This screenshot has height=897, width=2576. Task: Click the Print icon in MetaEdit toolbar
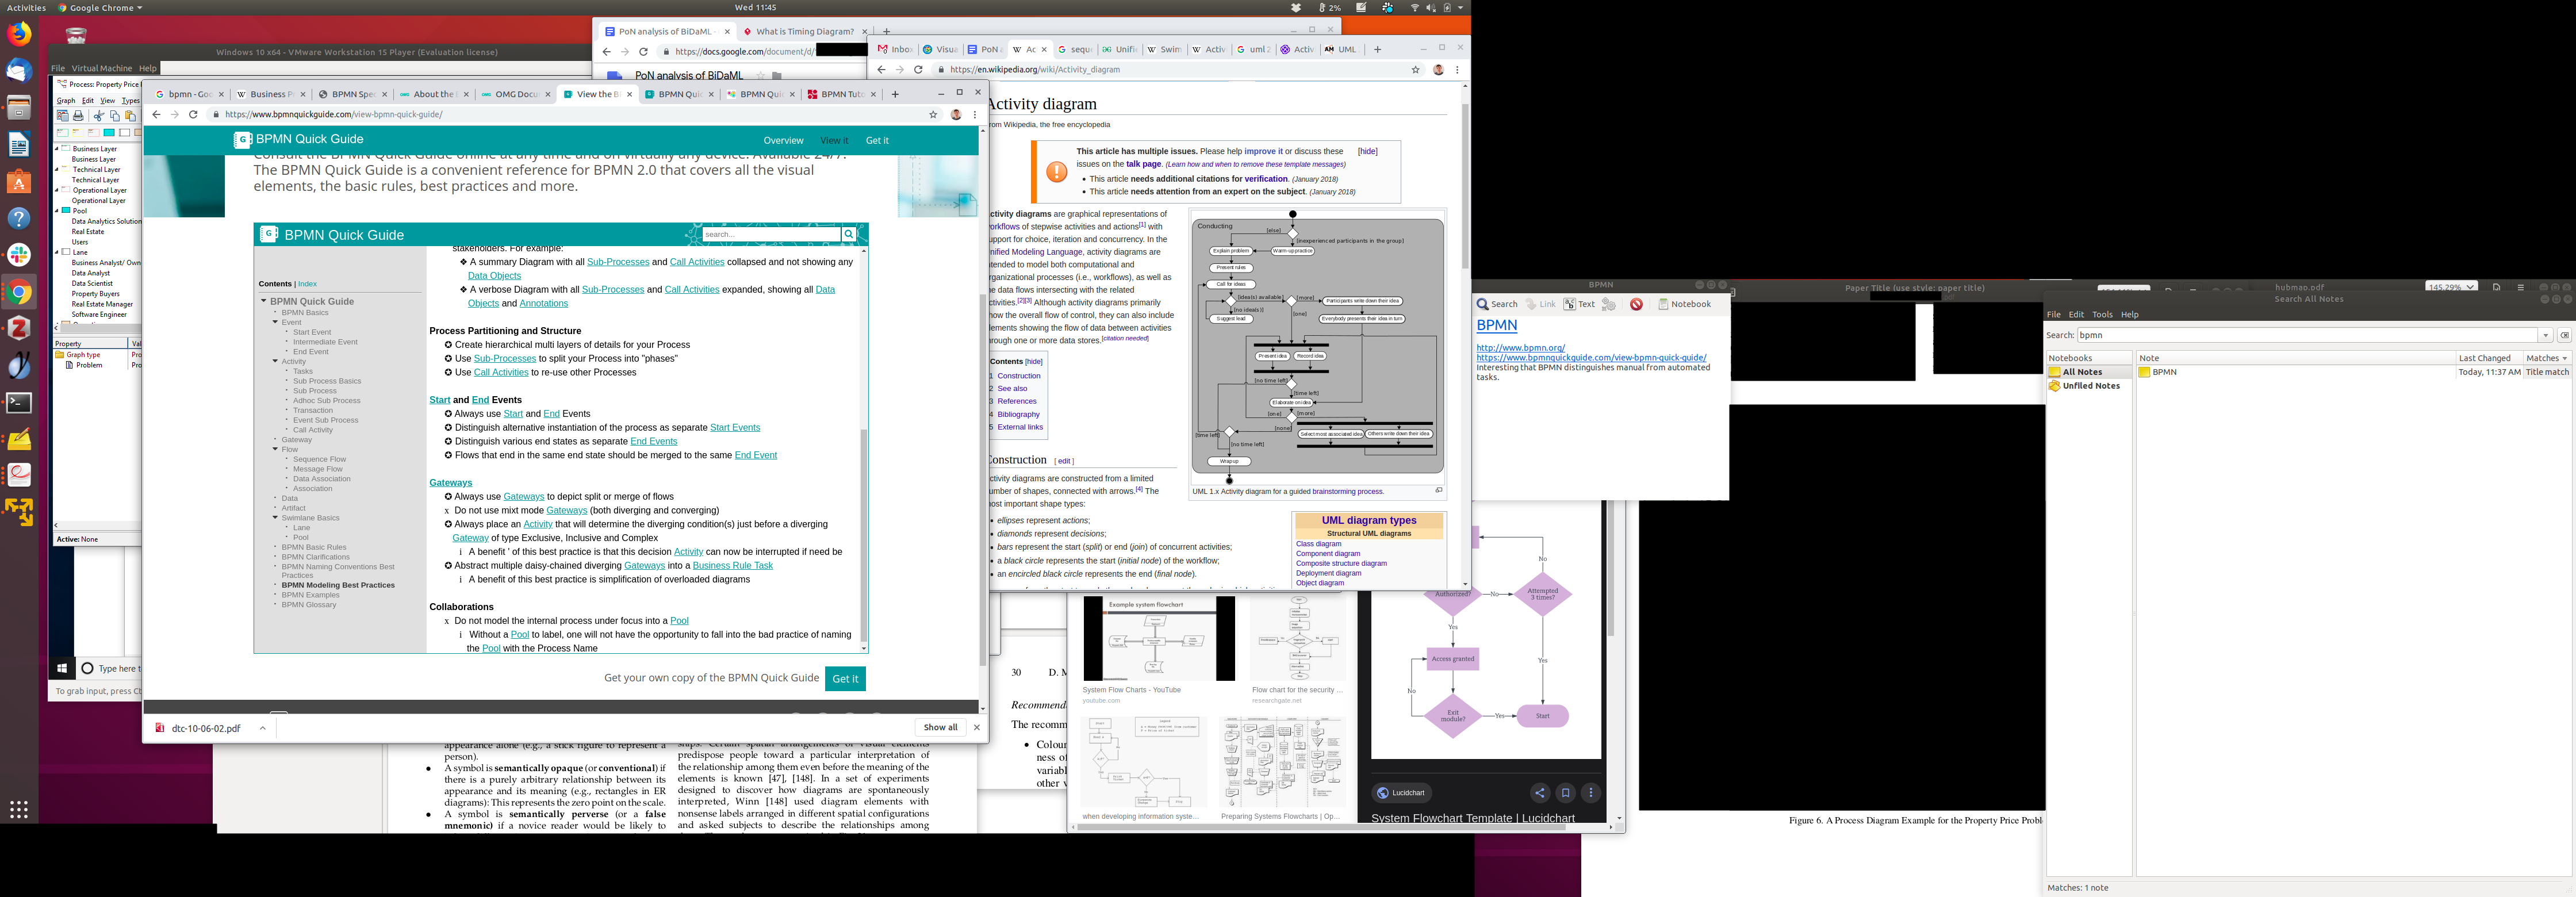[x=78, y=116]
